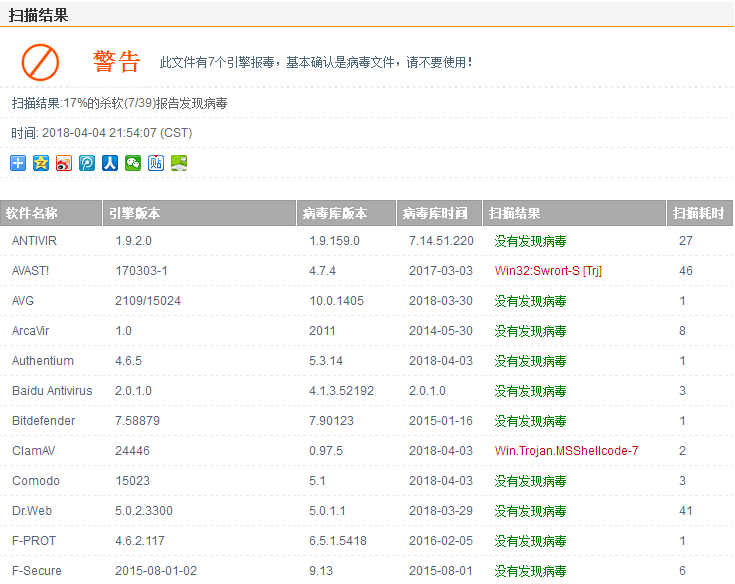Screen dimensions: 735x584
Task: Click Dr.Web's 没有发现病毒 result
Action: click(x=530, y=511)
